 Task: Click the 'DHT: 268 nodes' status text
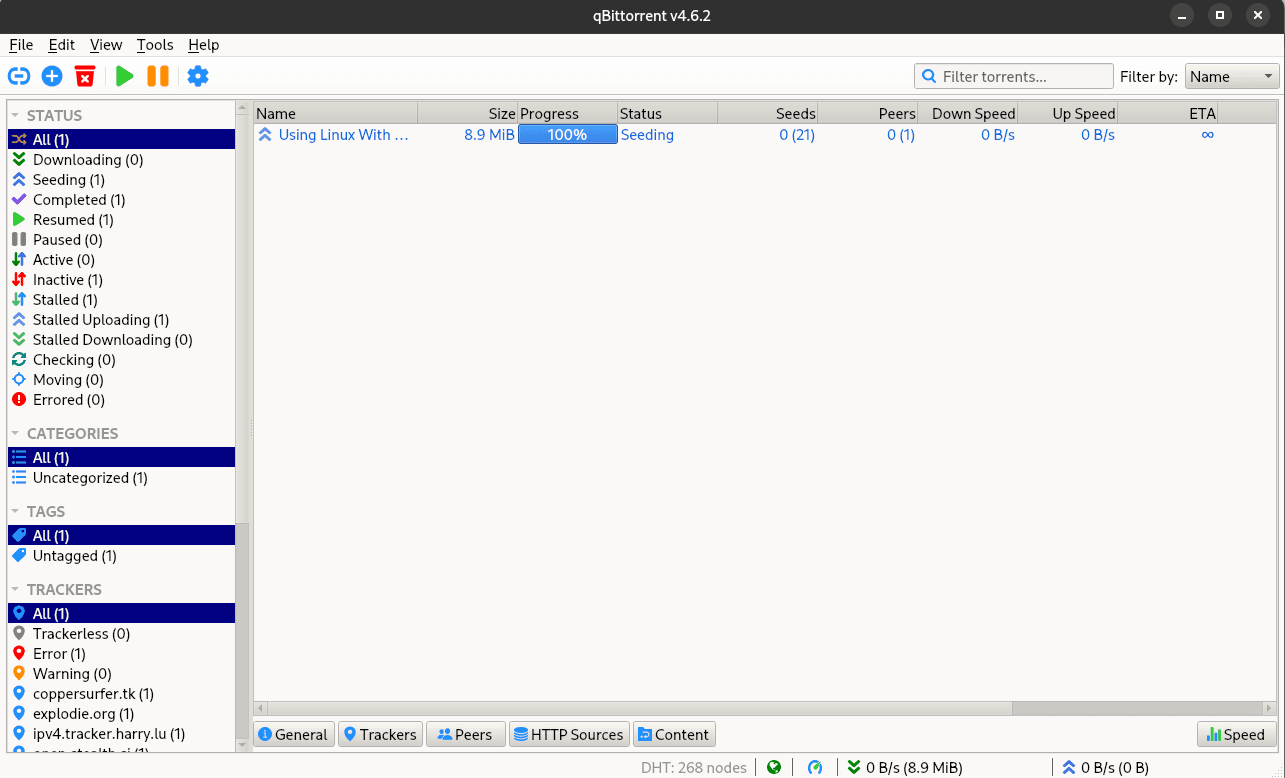click(x=694, y=767)
